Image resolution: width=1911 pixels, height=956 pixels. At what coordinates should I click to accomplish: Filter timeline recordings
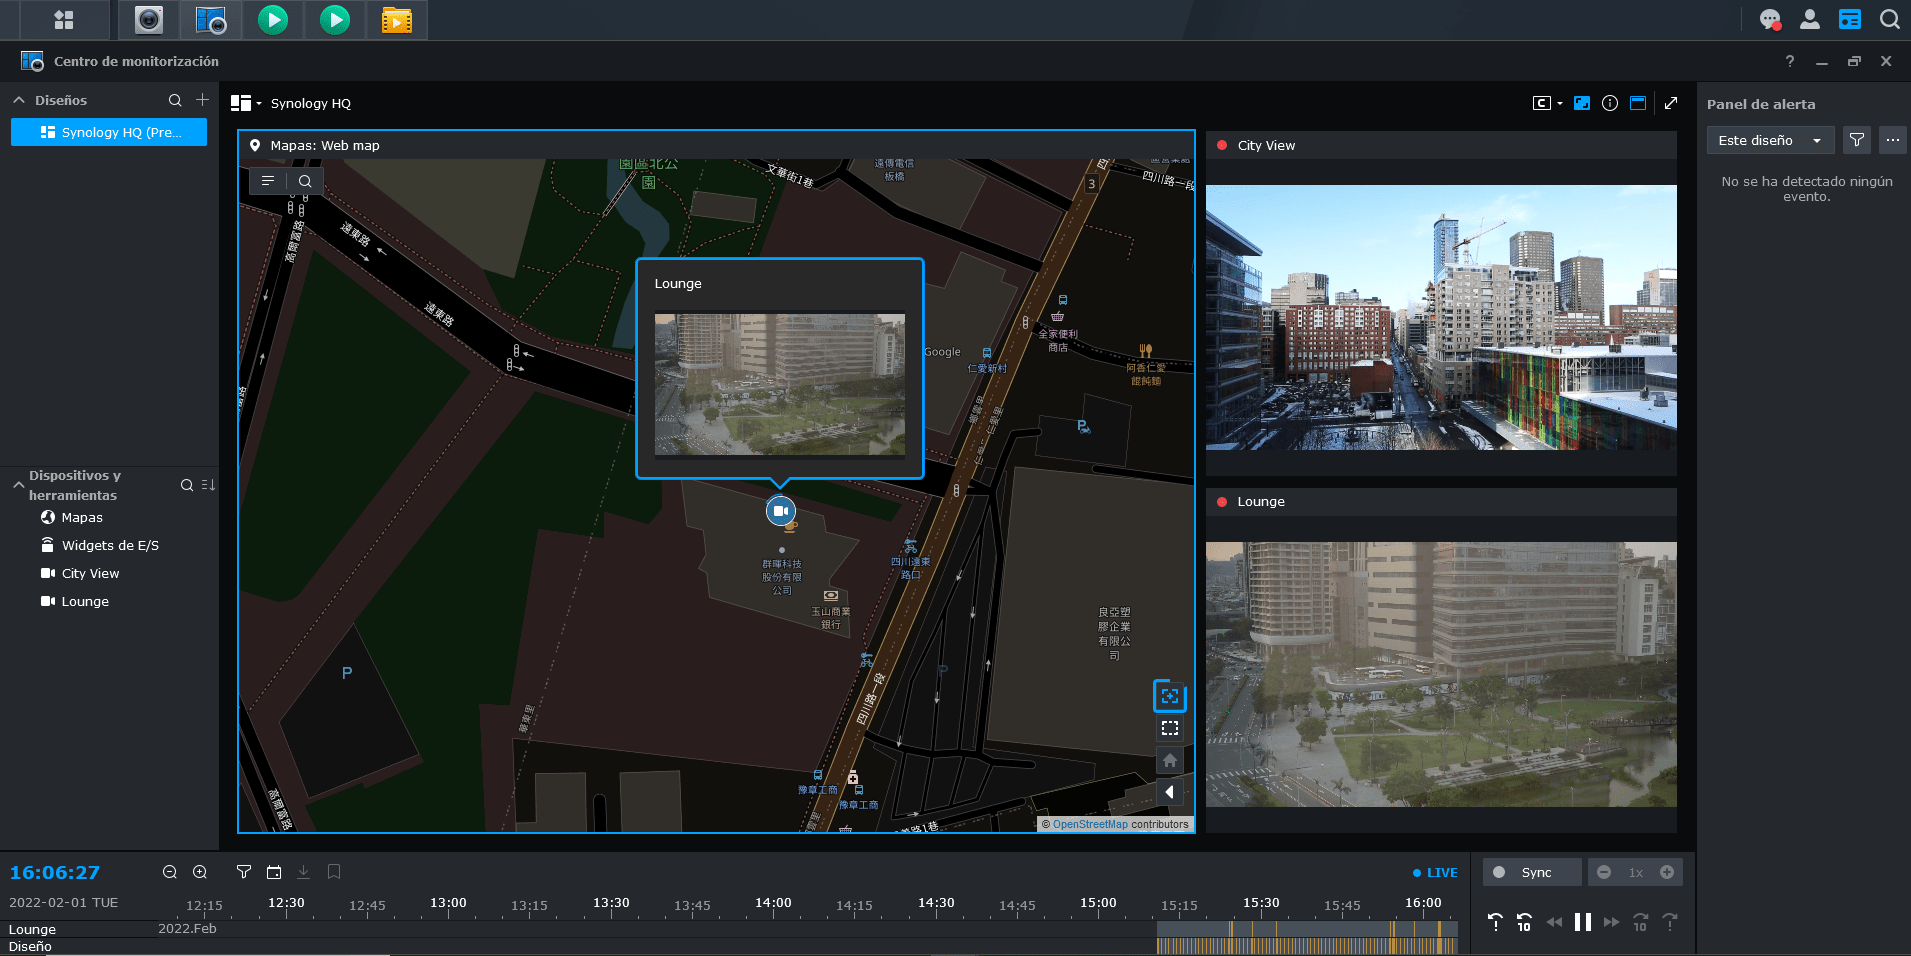pos(244,872)
